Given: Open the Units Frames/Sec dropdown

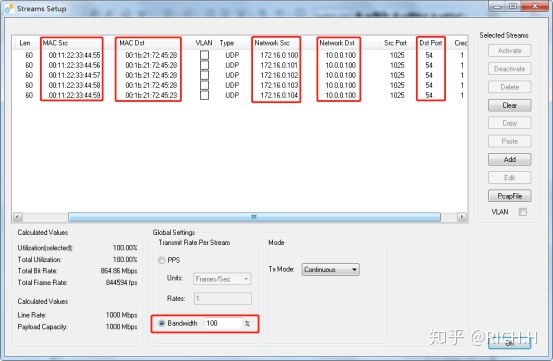Looking at the screenshot, I should pos(222,279).
